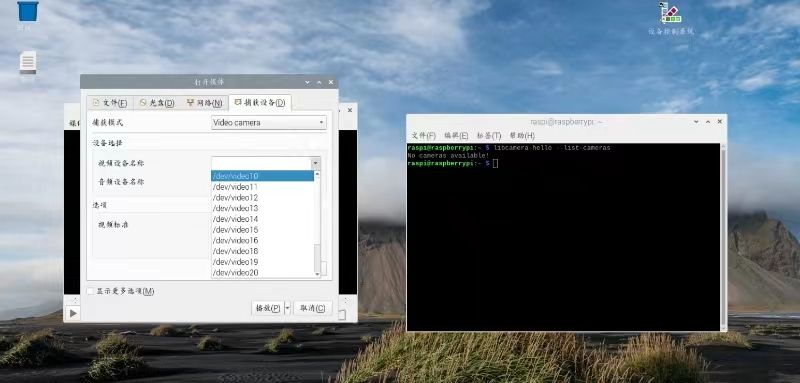Click the terminal window's vertical scrollbar
This screenshot has height=383, width=800.
pos(723,237)
